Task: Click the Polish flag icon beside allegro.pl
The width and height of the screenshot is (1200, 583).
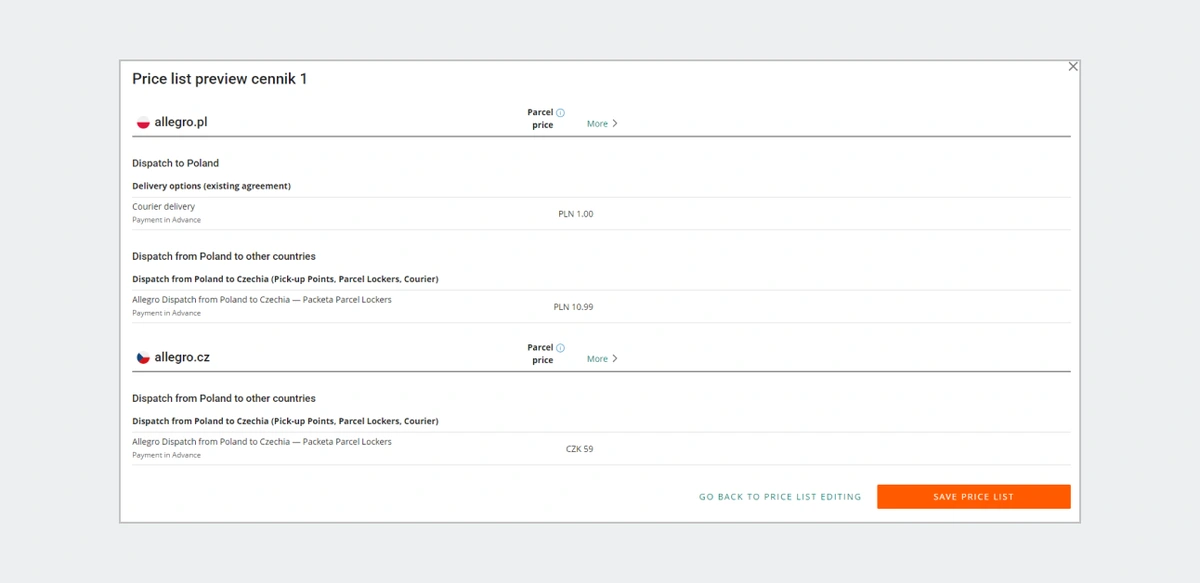Action: (143, 123)
